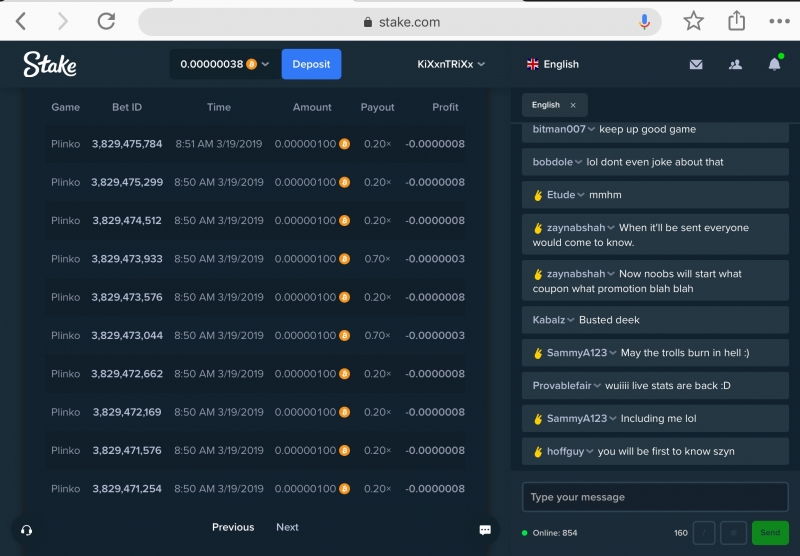Click the Bet ID column header
Viewport: 800px width, 556px height.
(x=127, y=107)
